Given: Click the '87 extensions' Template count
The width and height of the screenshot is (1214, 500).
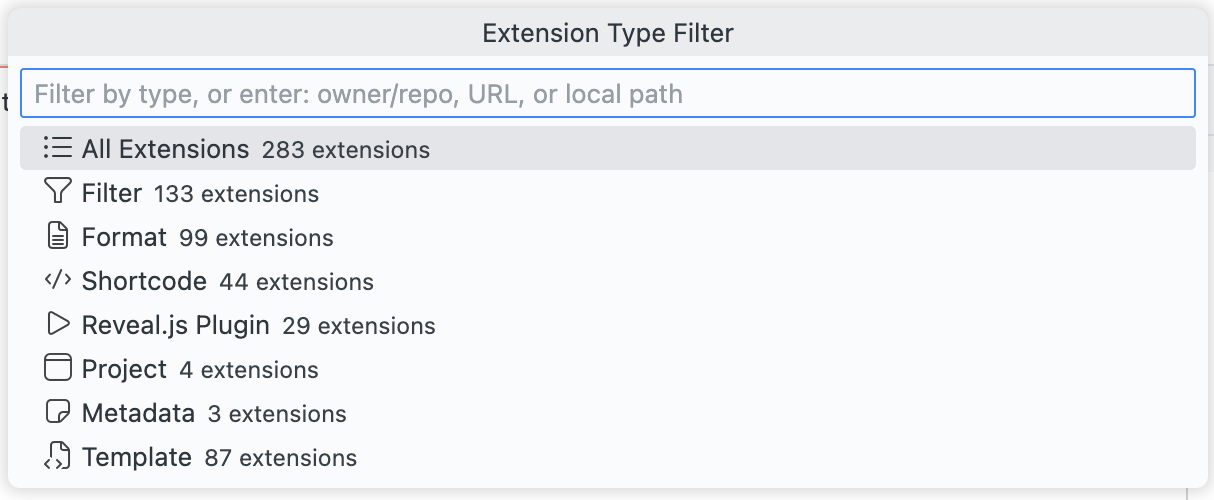Looking at the screenshot, I should click(x=280, y=458).
